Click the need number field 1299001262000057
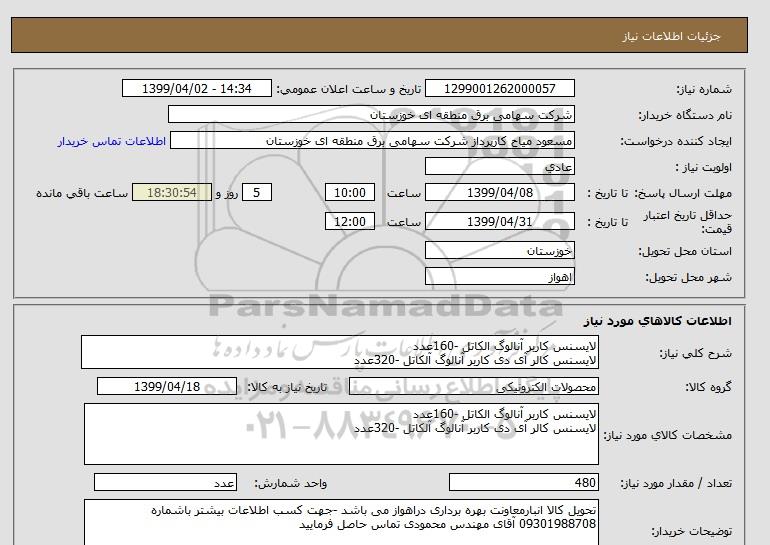The width and height of the screenshot is (770, 545). pyautogui.click(x=500, y=89)
